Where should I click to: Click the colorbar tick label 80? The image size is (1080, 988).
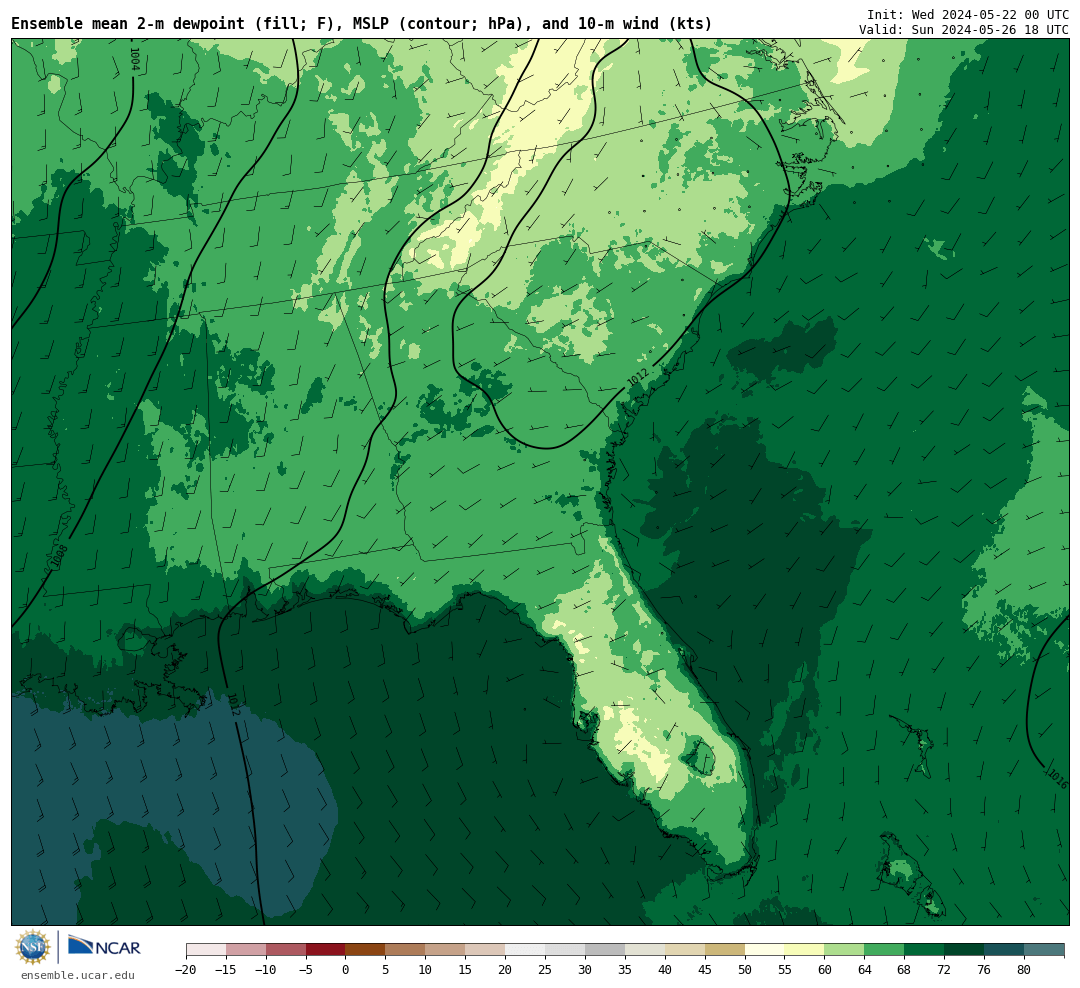click(1024, 969)
